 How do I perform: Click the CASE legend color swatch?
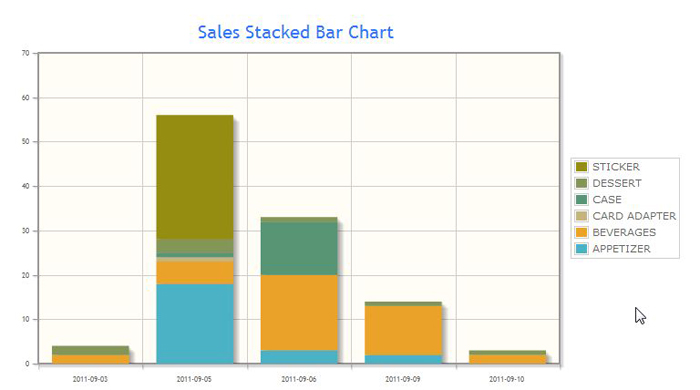click(x=581, y=199)
